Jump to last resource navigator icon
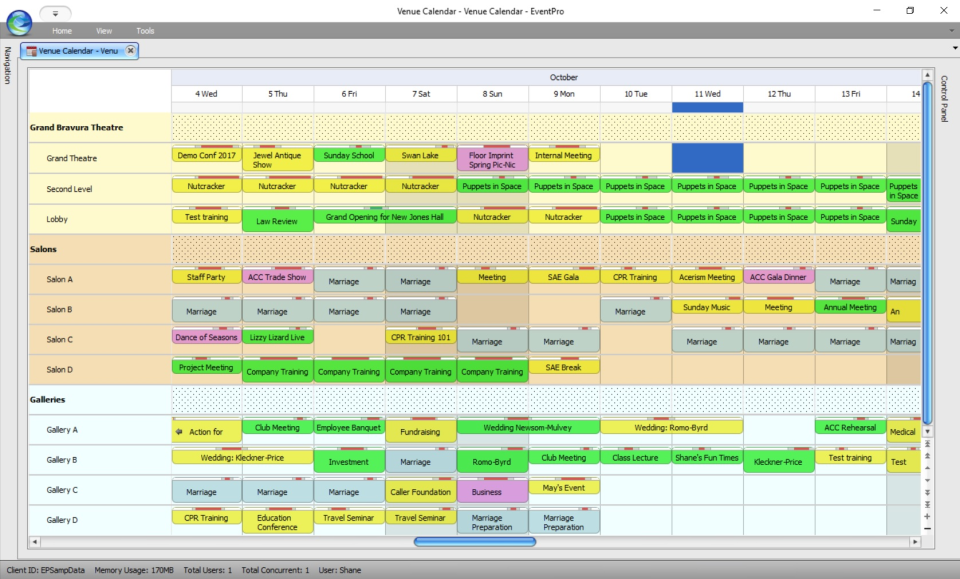Viewport: 960px width, 579px height. click(928, 504)
